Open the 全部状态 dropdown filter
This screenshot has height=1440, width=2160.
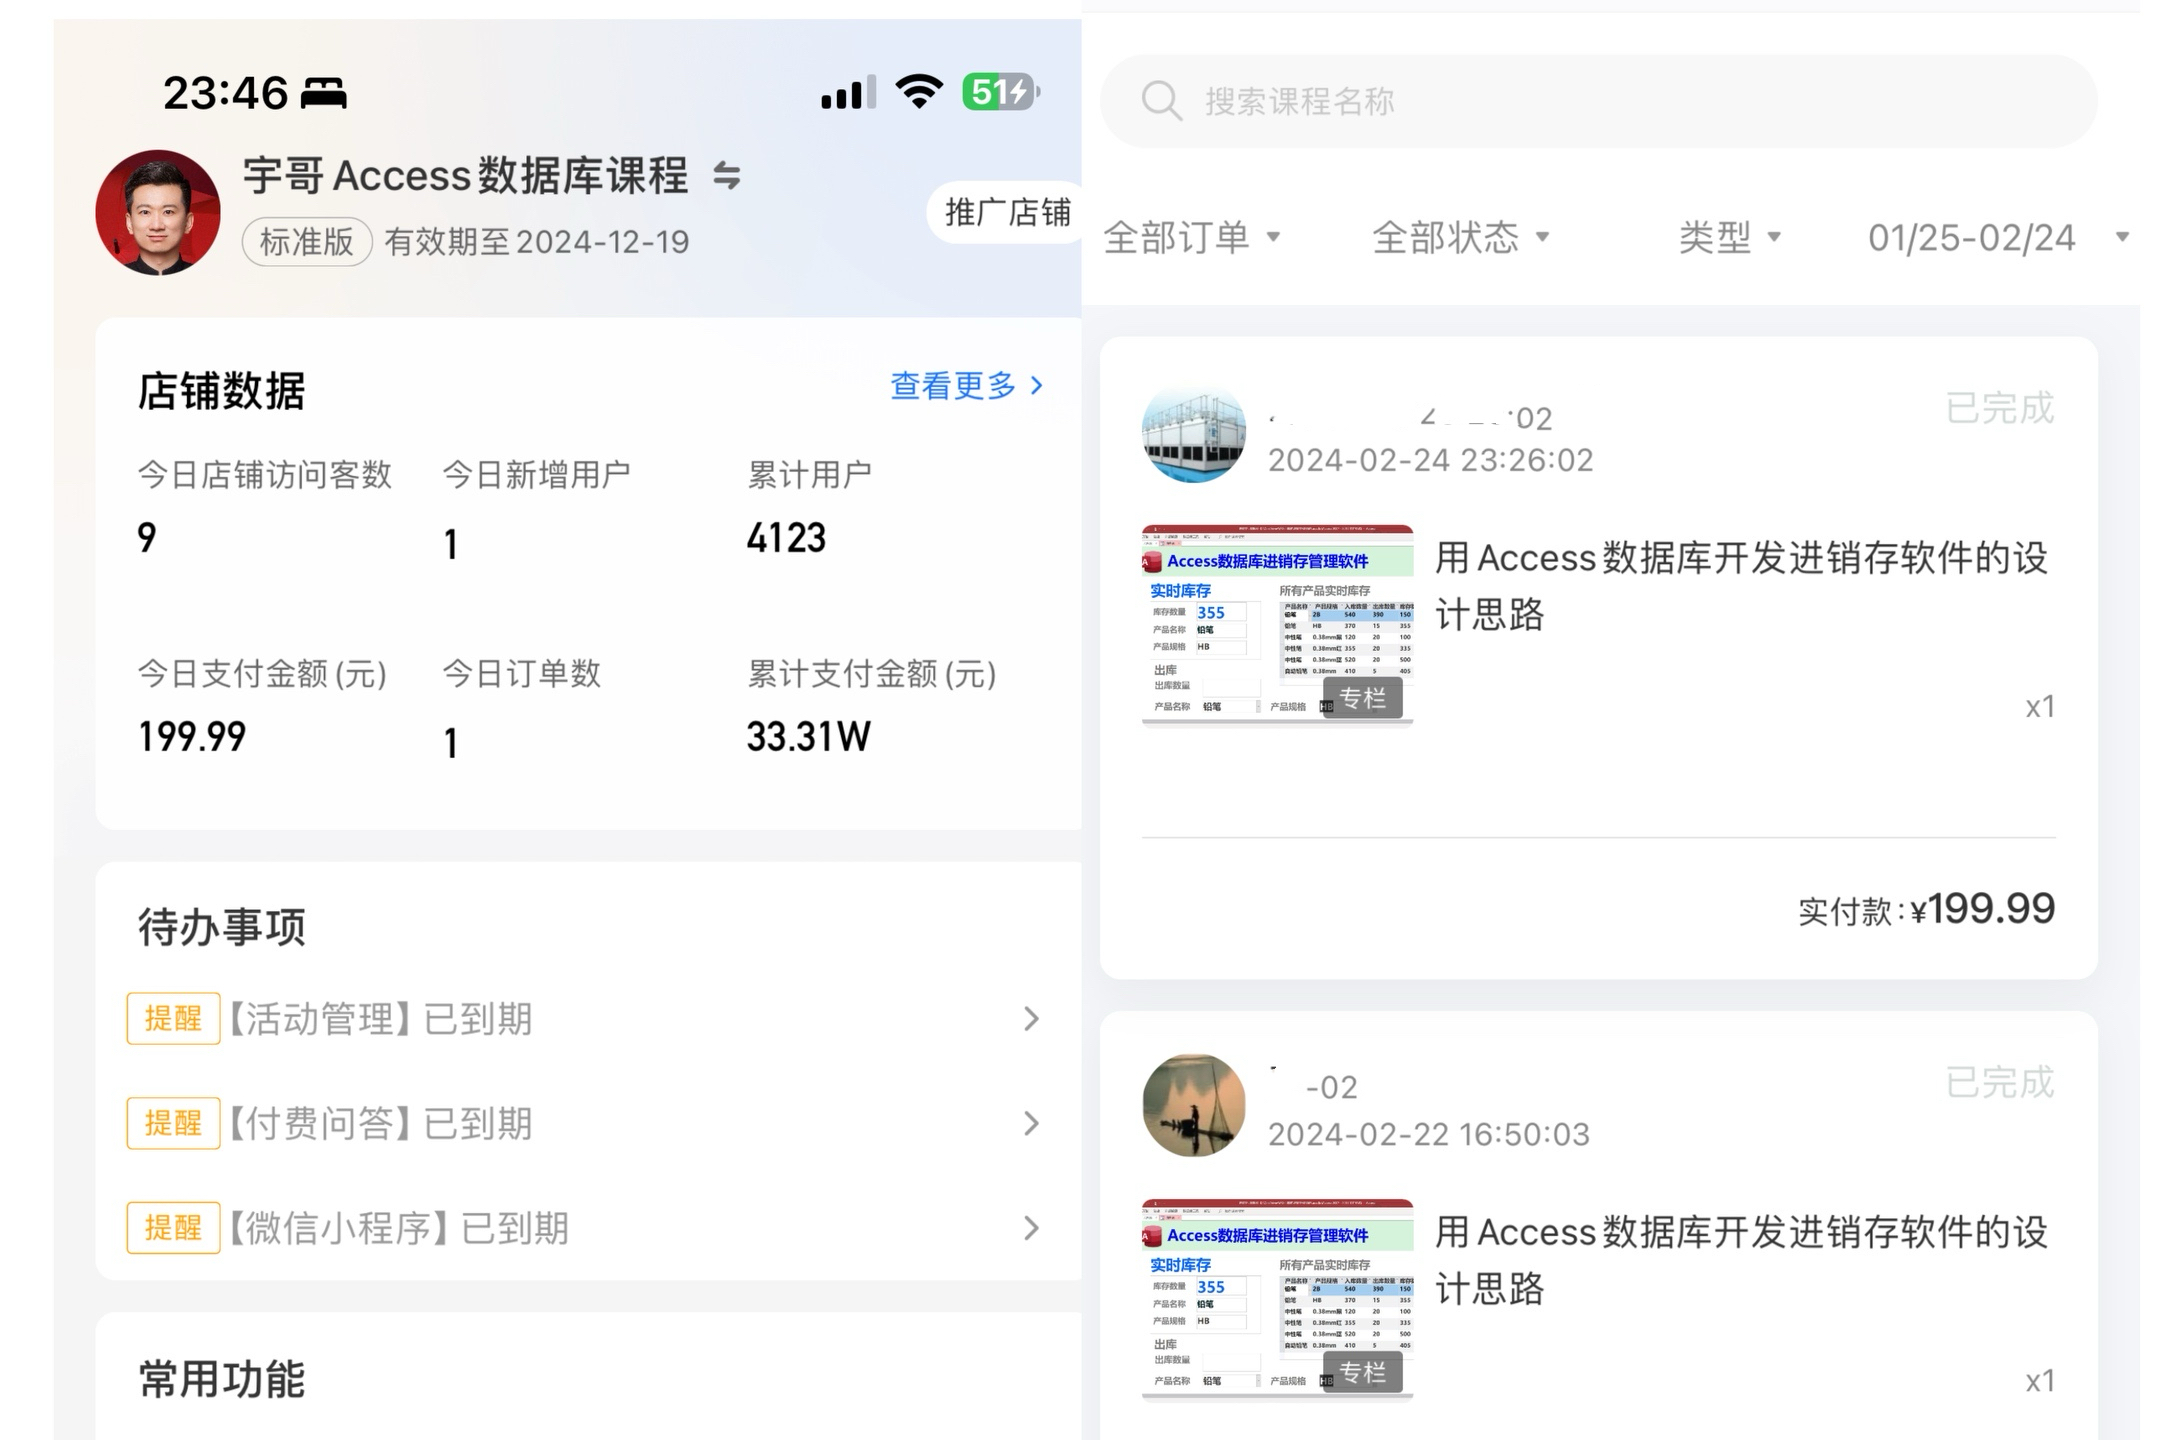point(1460,238)
